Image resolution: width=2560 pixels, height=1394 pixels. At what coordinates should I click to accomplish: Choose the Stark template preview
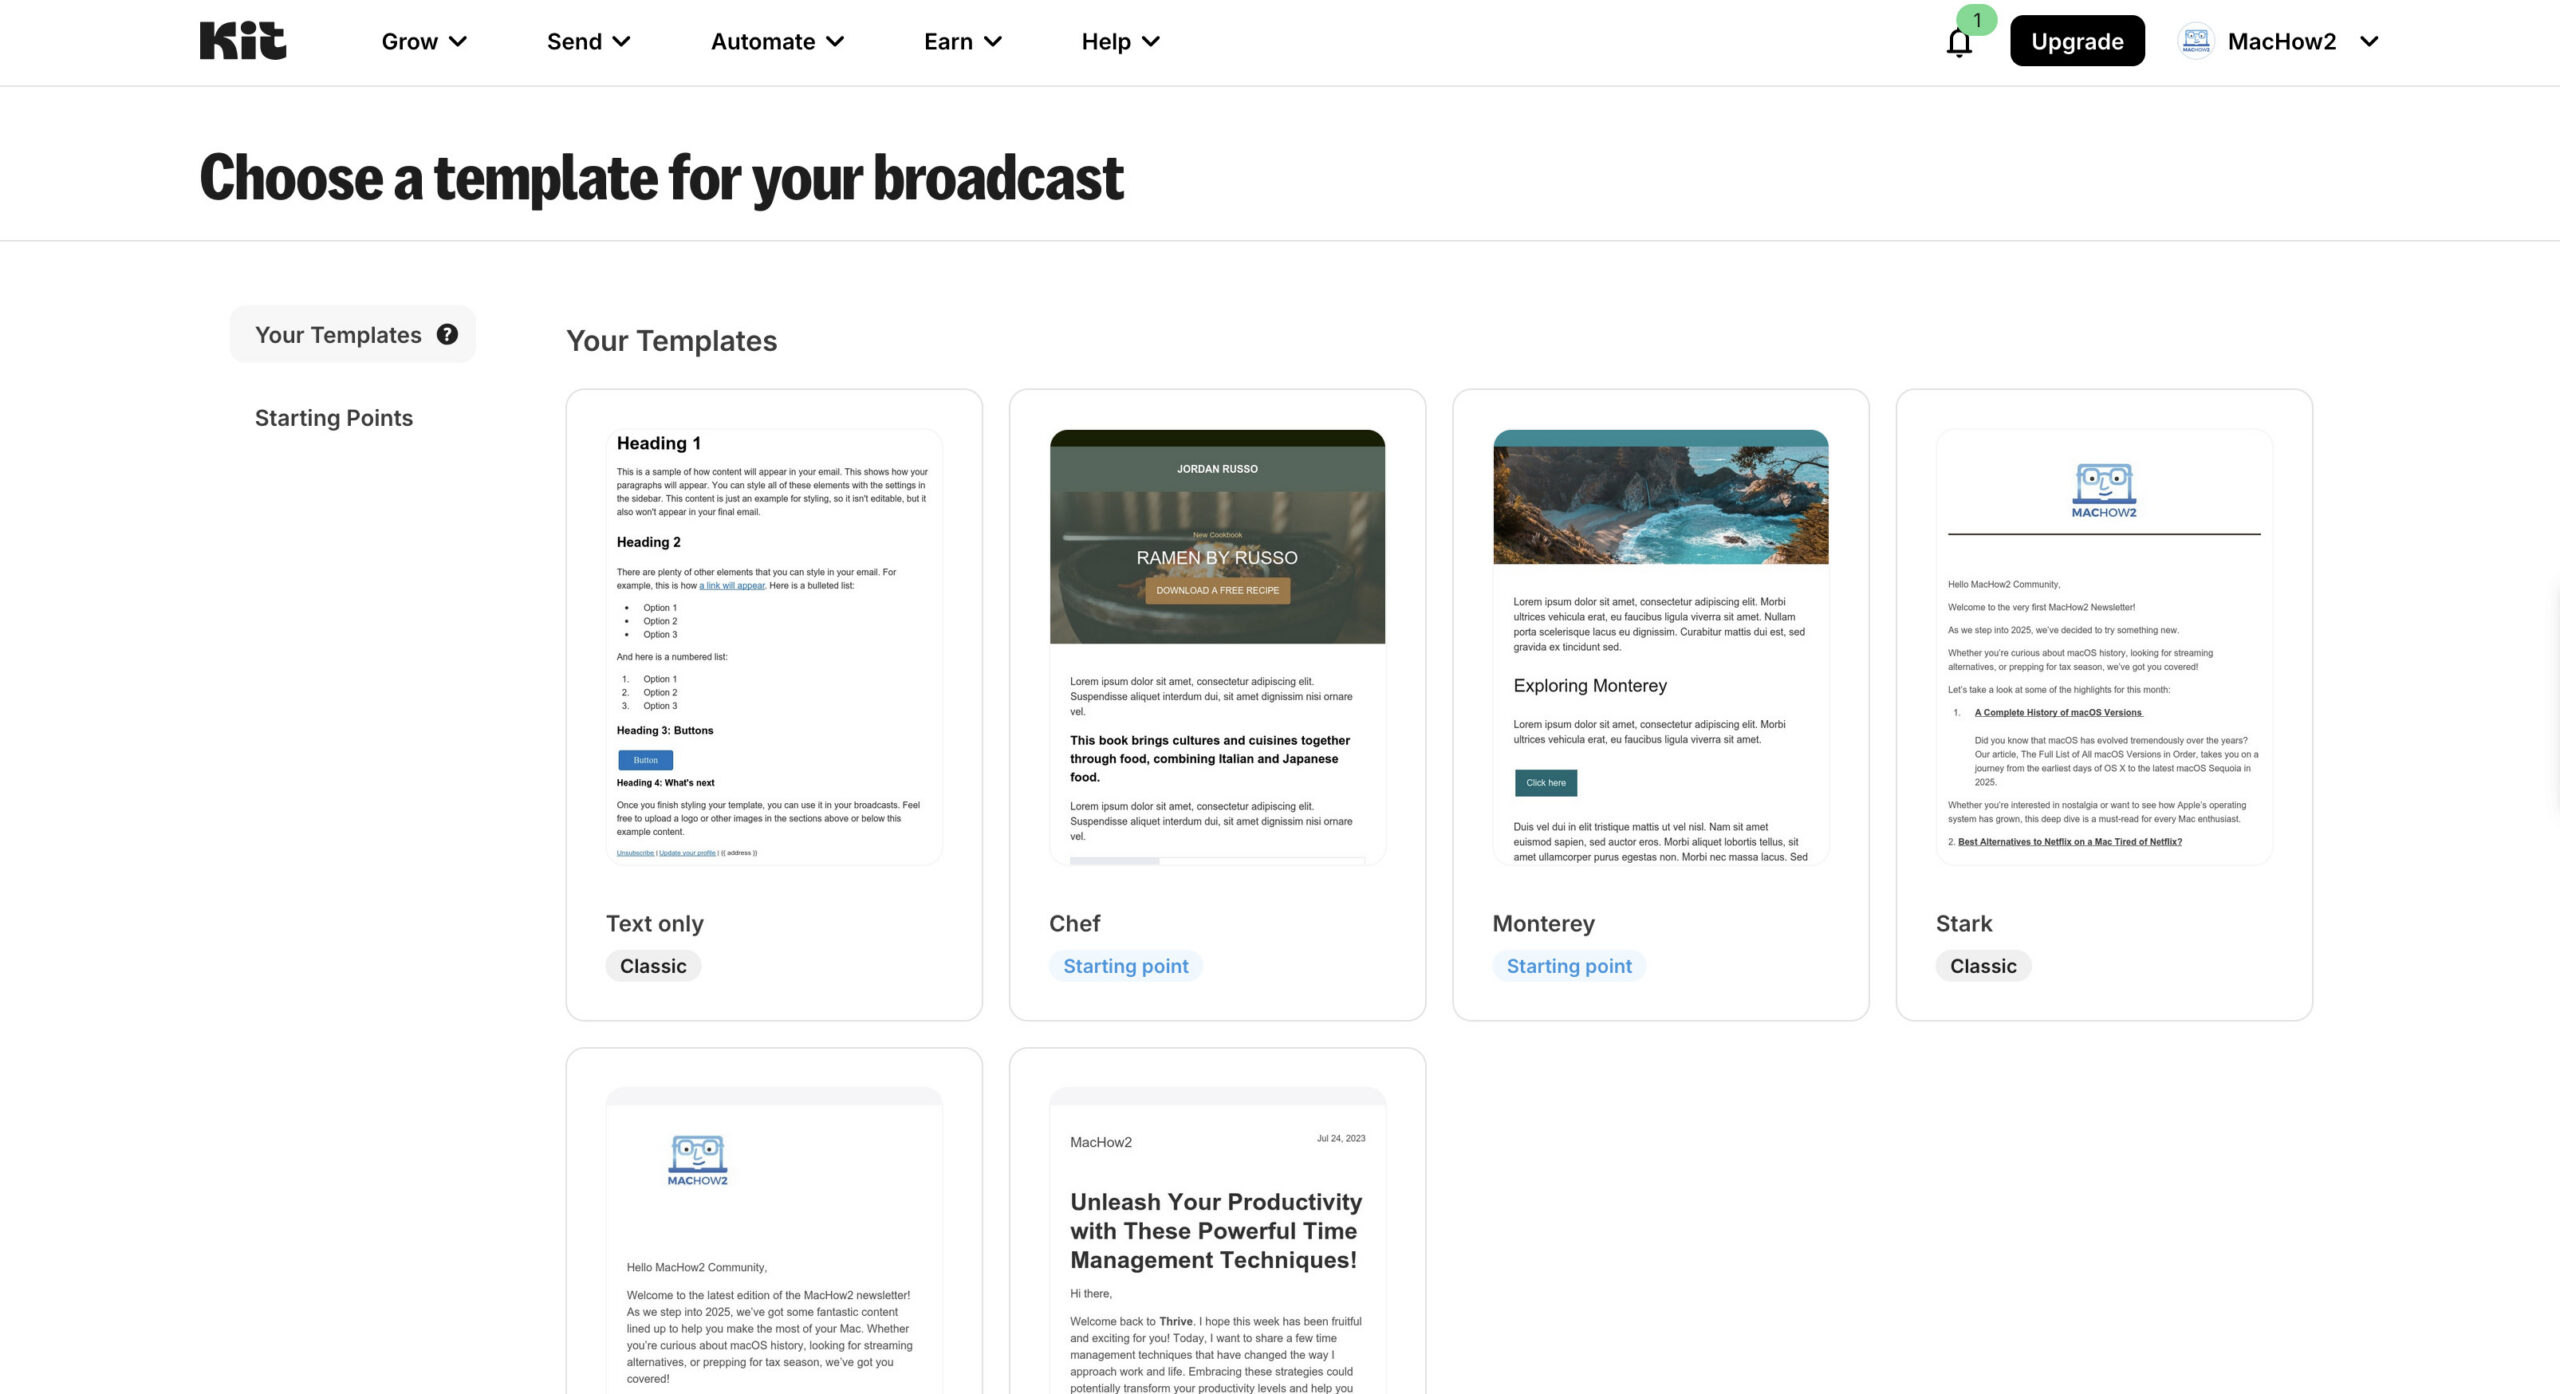(2104, 647)
